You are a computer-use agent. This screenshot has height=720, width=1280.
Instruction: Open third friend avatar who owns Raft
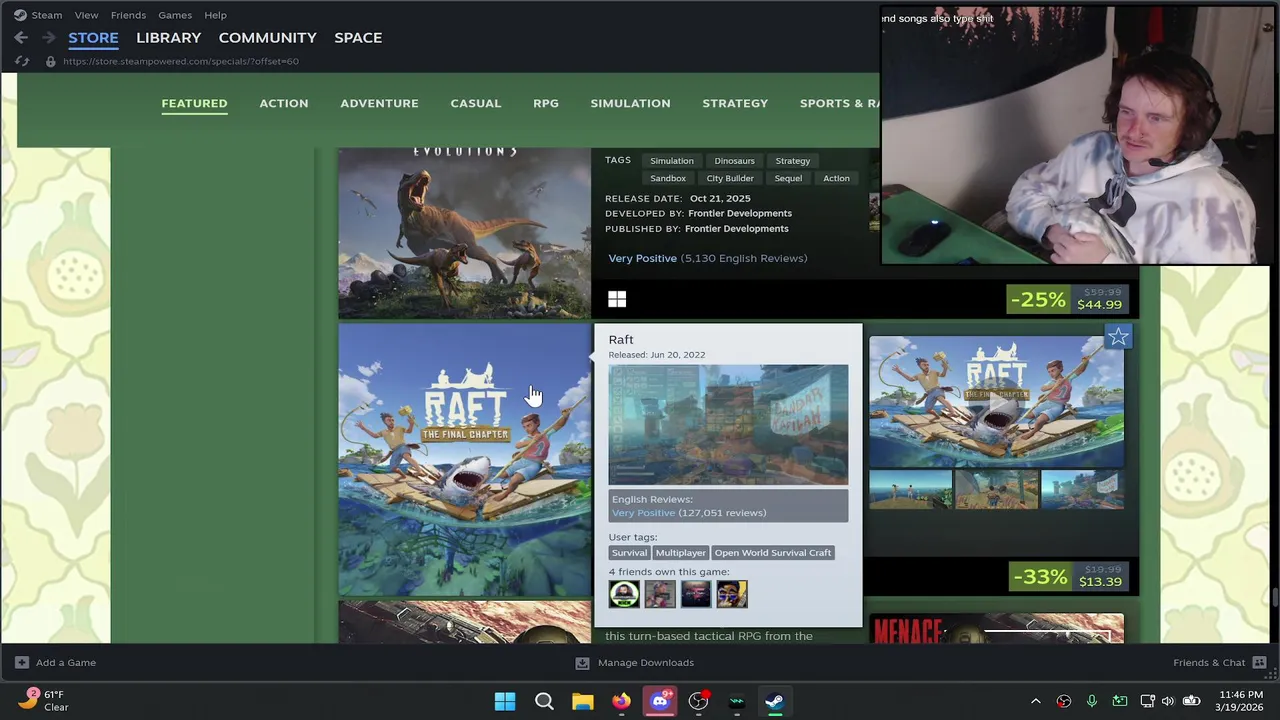point(696,594)
